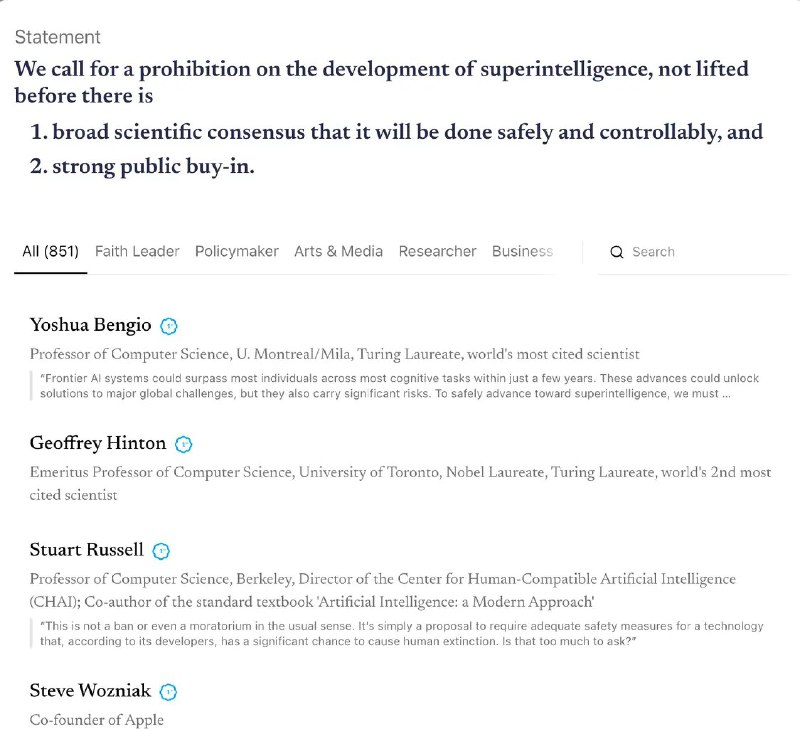The width and height of the screenshot is (800, 729).
Task: Click the verified badge beside Stuart Russell
Action: tap(161, 551)
